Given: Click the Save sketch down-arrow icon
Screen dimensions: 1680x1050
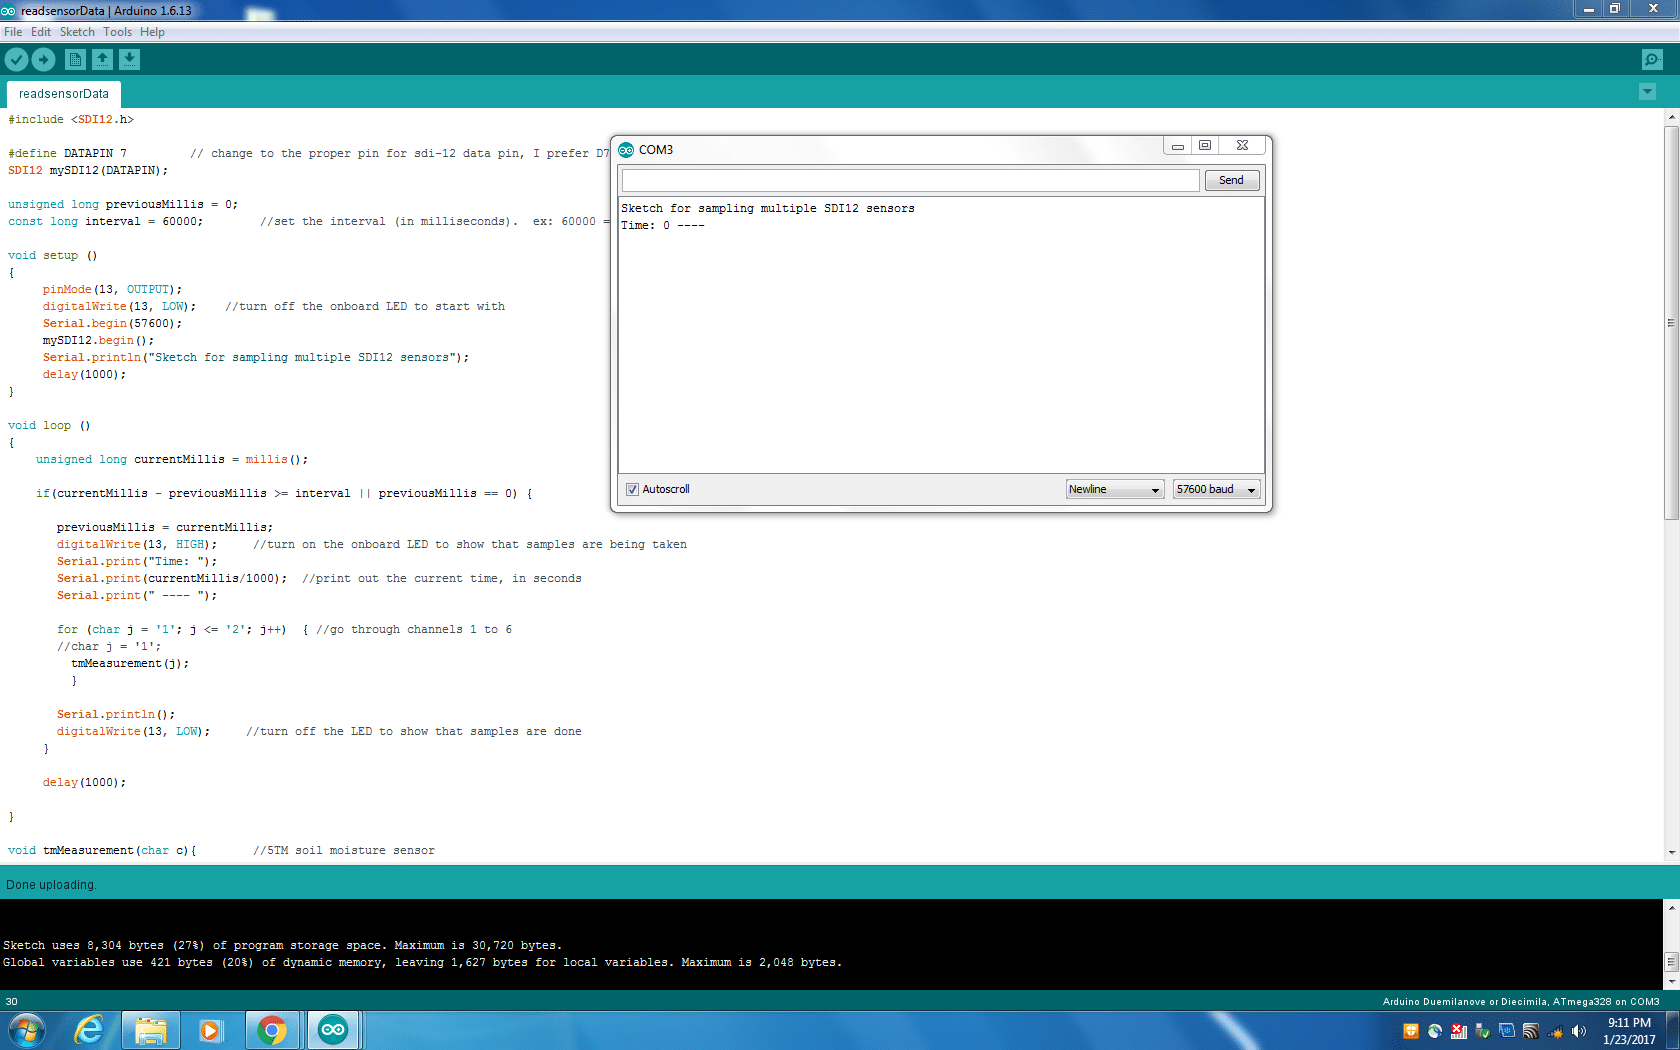Looking at the screenshot, I should [x=129, y=60].
